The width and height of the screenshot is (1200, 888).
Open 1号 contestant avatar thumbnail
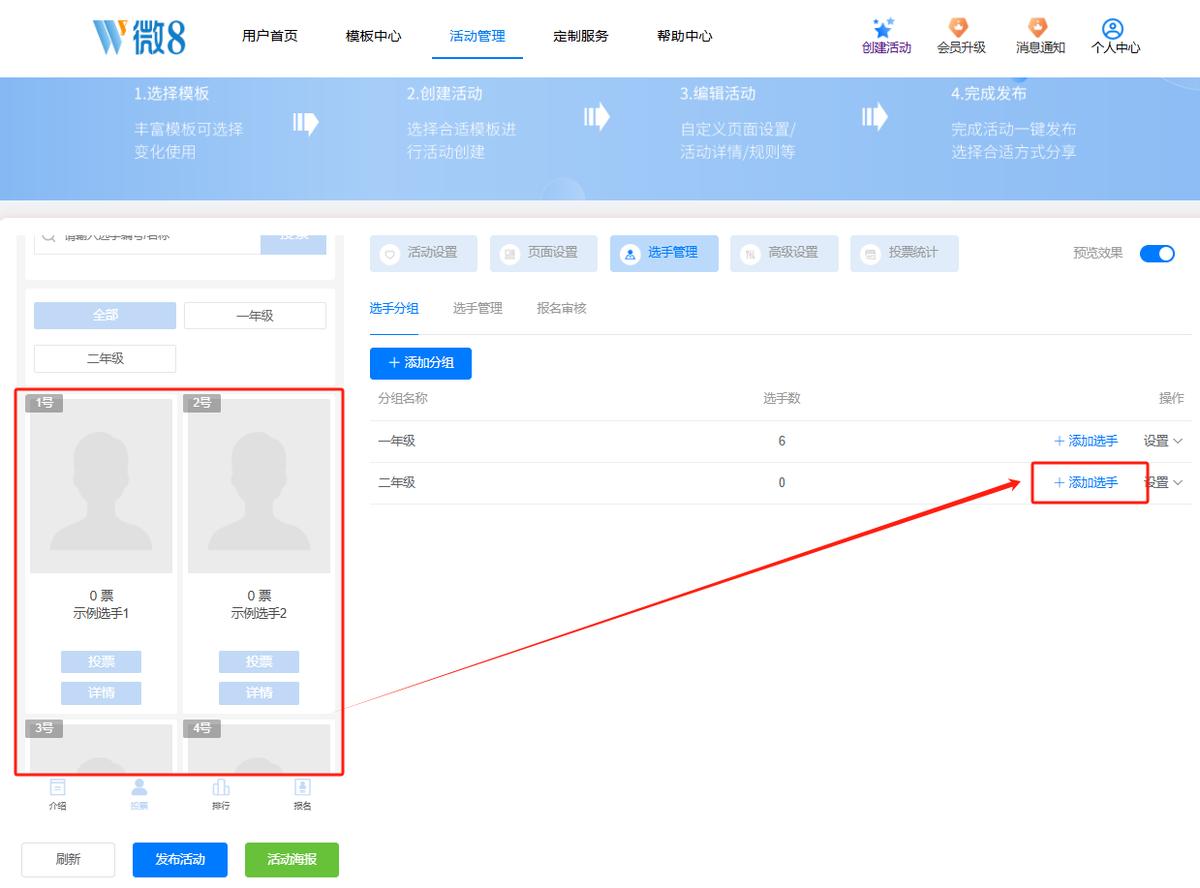[x=101, y=486]
